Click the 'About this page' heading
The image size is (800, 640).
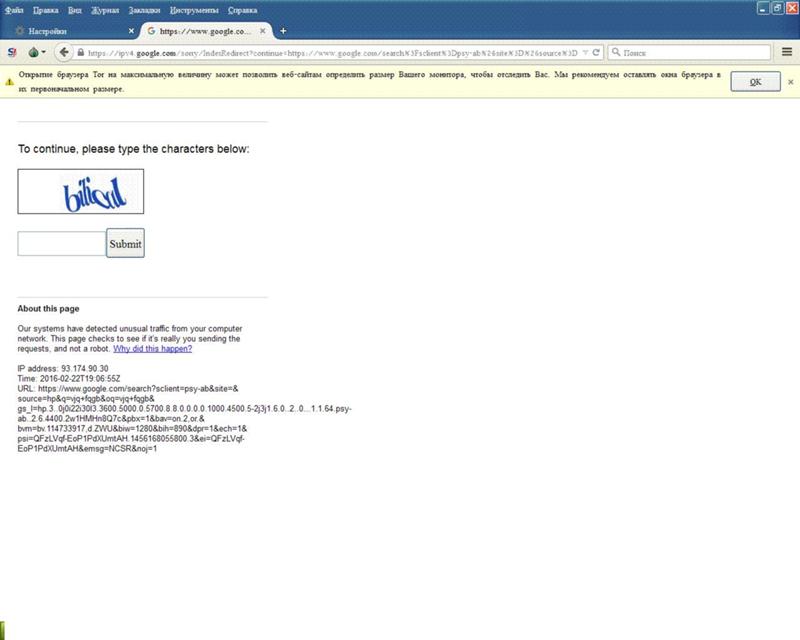pos(48,308)
